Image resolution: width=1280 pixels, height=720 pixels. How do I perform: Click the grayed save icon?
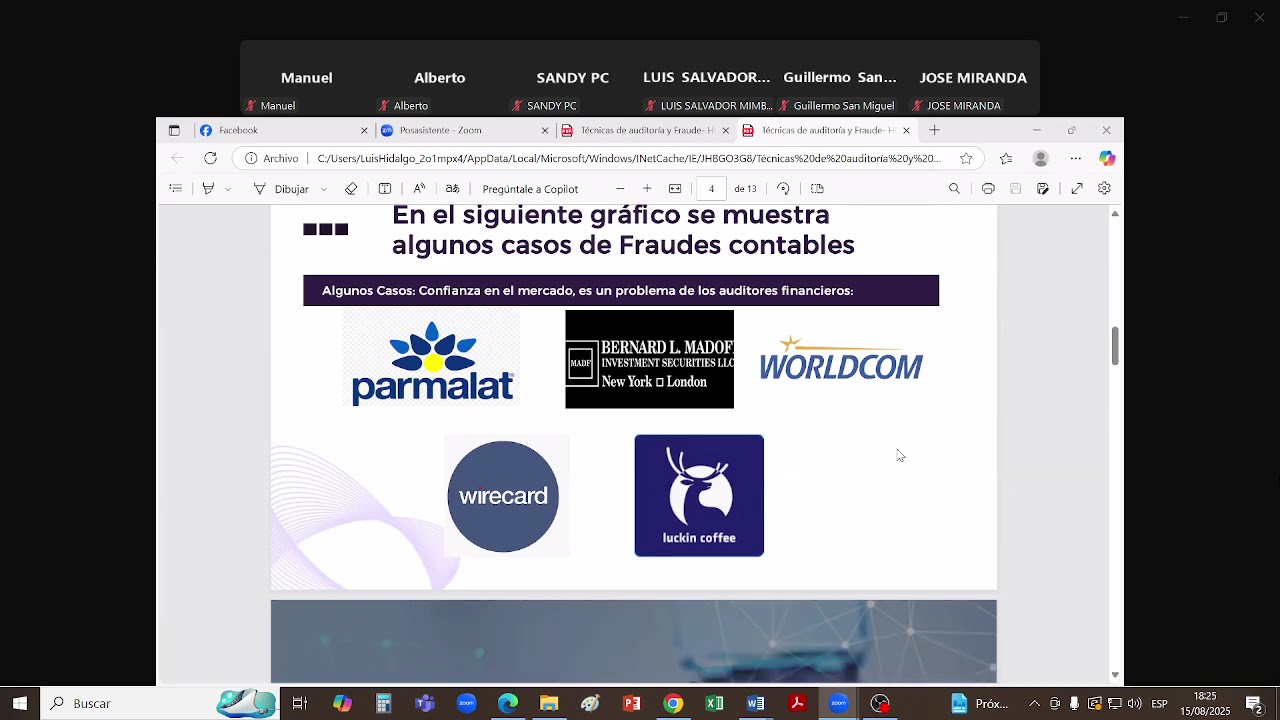click(x=1015, y=188)
